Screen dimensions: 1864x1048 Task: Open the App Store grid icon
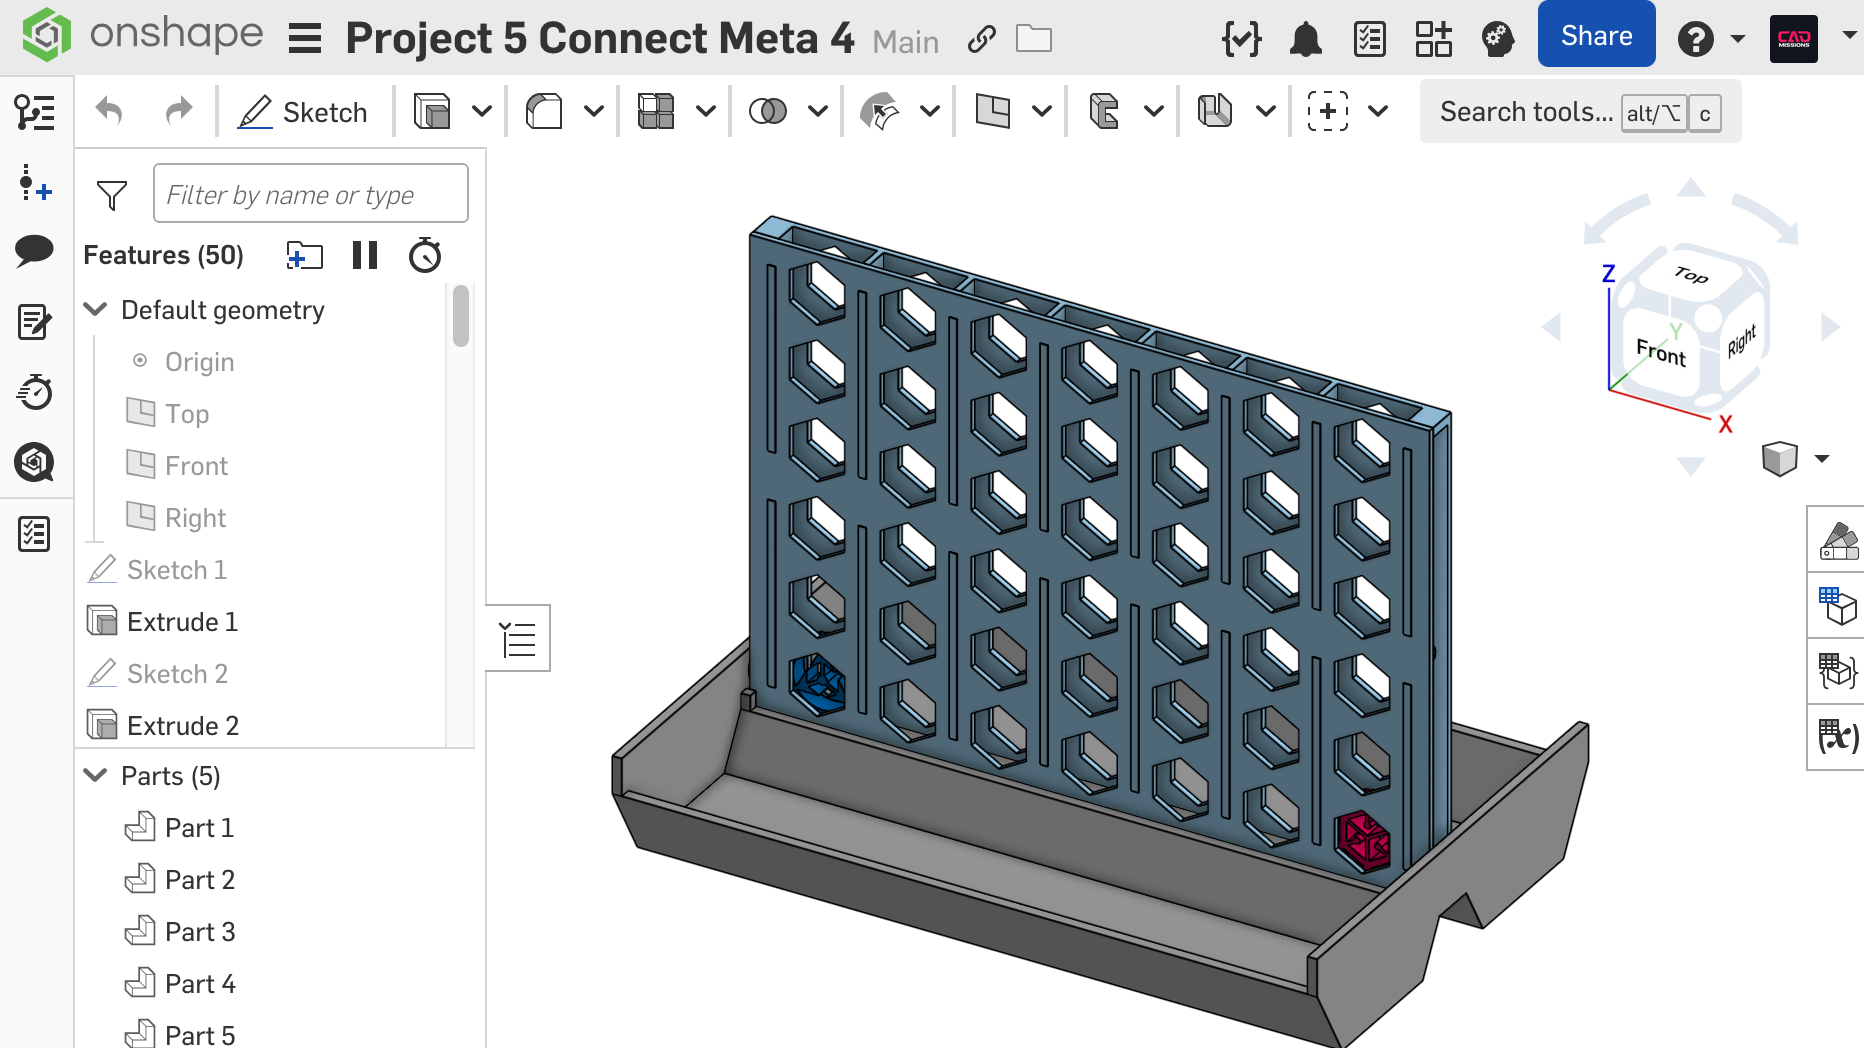[x=1433, y=39]
